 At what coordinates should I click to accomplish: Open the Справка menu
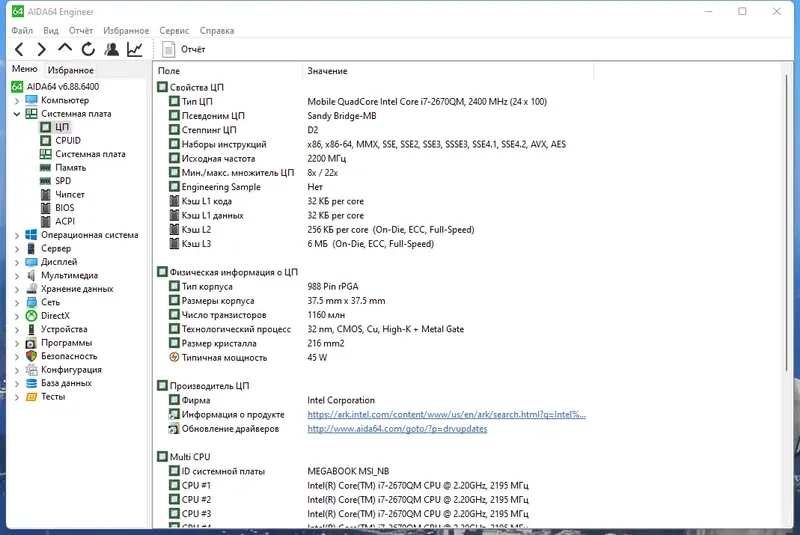tap(217, 31)
